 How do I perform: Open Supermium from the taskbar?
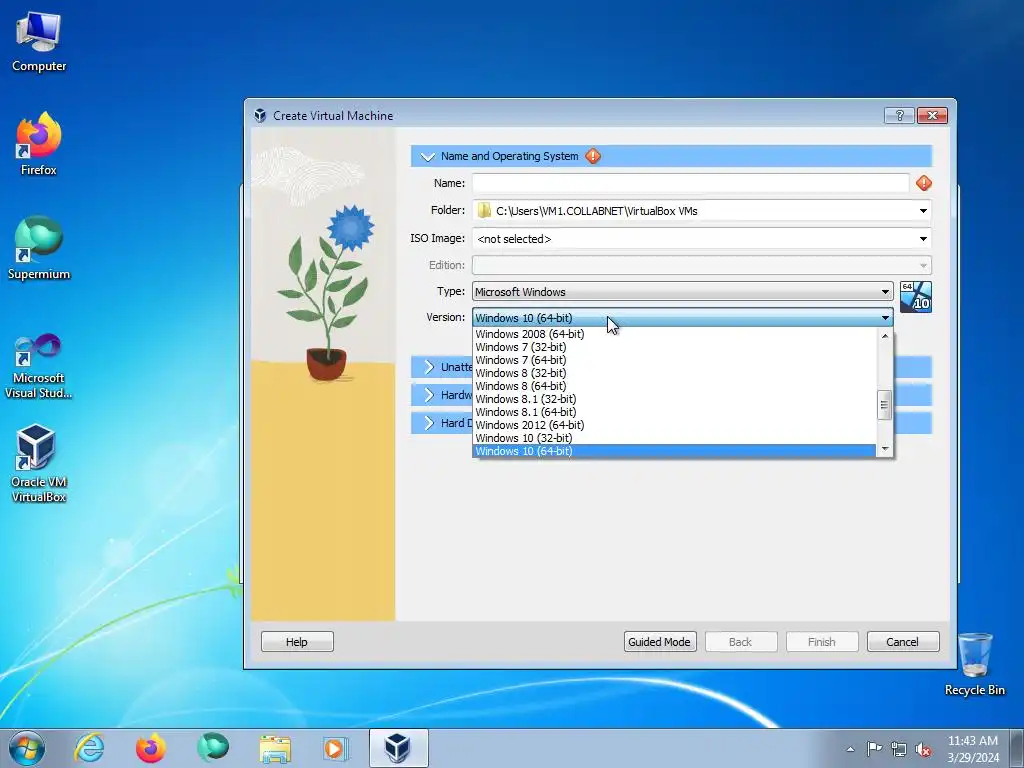click(213, 748)
